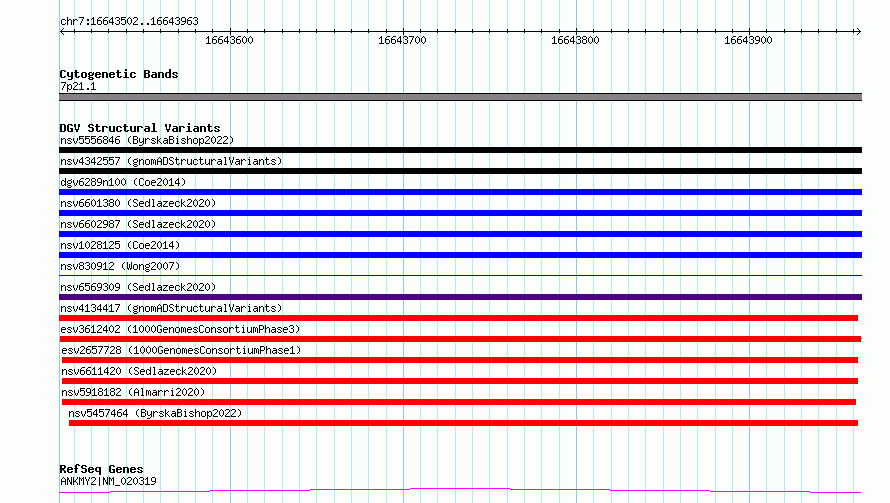Click the 16643700 ruler position
The width and height of the screenshot is (890, 503).
402,40
